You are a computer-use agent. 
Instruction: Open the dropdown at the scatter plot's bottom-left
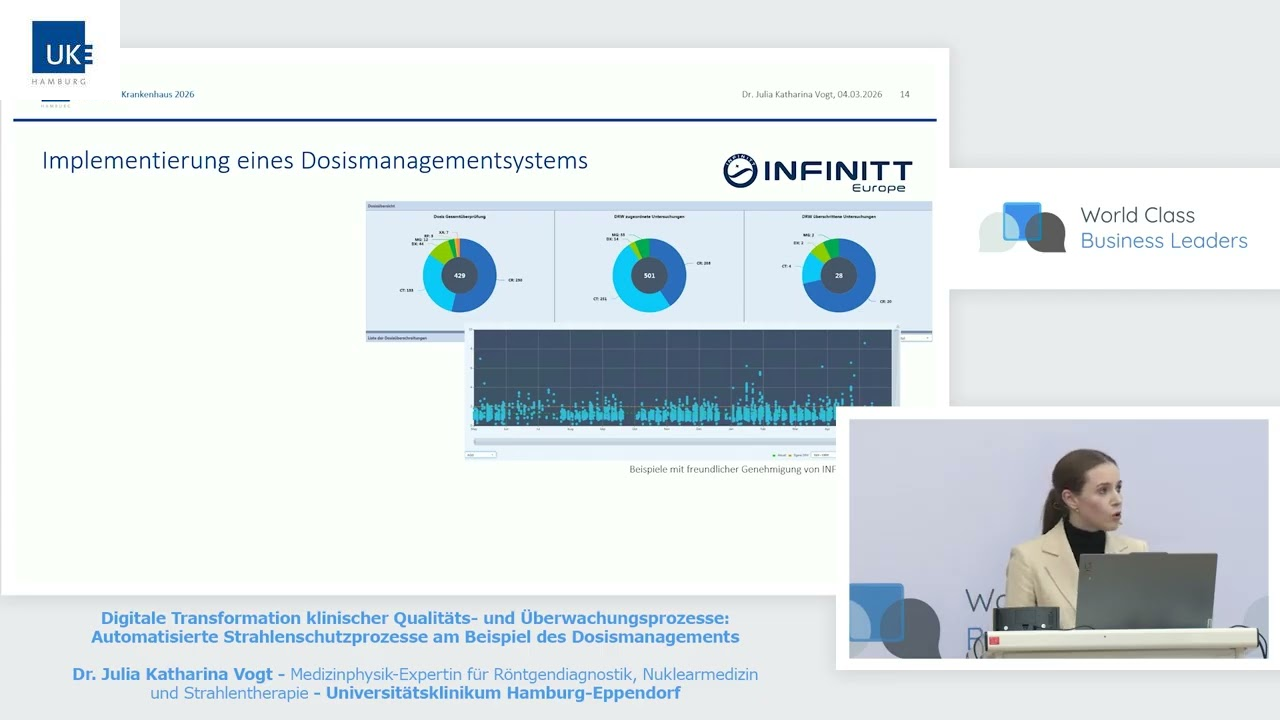481,455
